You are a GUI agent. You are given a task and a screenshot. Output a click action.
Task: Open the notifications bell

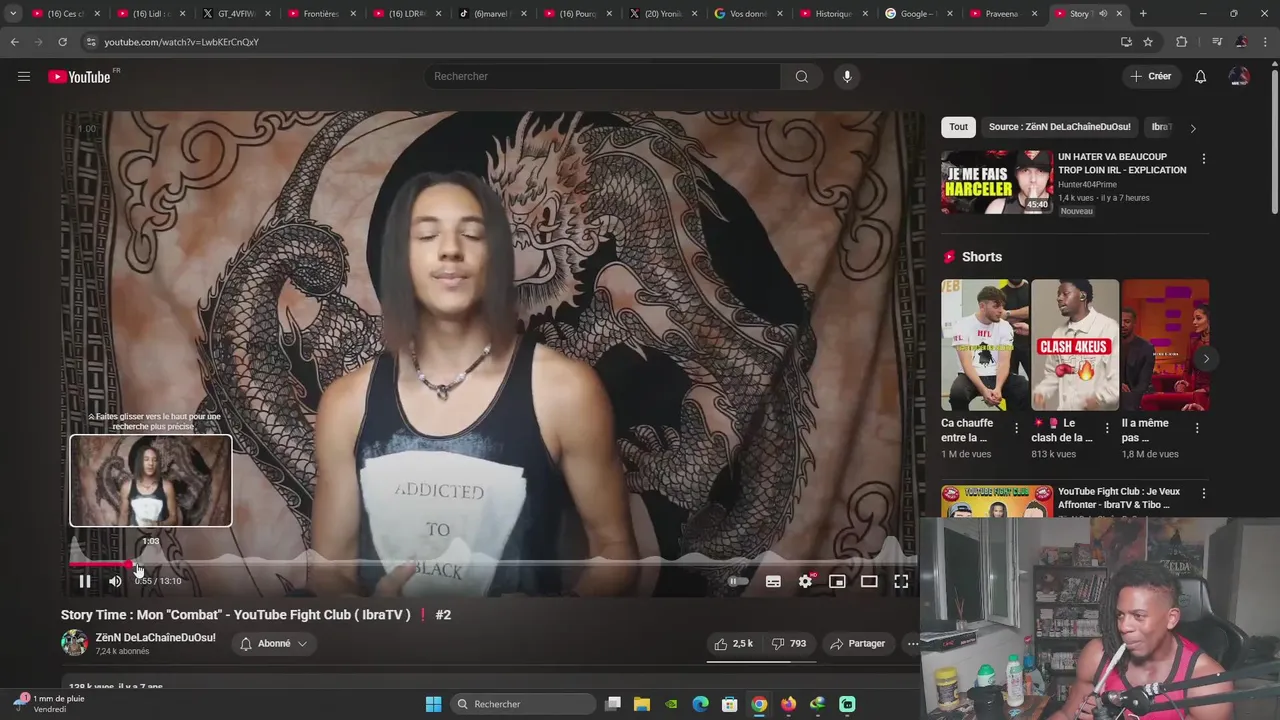1200,76
